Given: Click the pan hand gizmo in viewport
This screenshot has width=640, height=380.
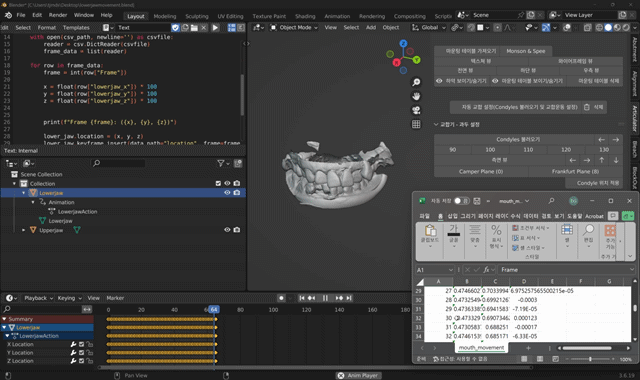Looking at the screenshot, I should [x=416, y=96].
